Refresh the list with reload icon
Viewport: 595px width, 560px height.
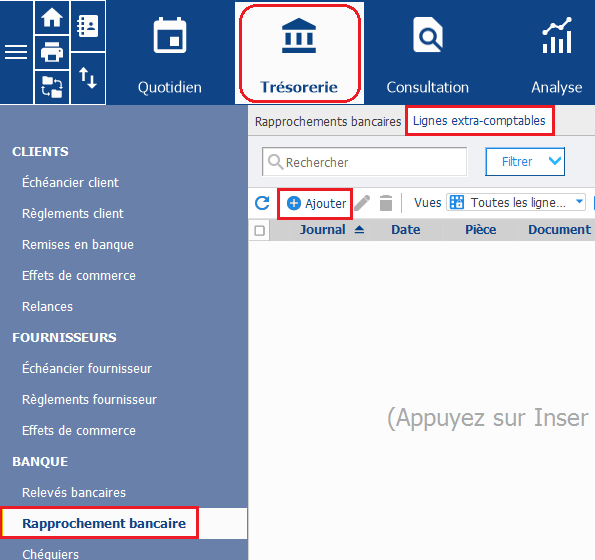(262, 203)
